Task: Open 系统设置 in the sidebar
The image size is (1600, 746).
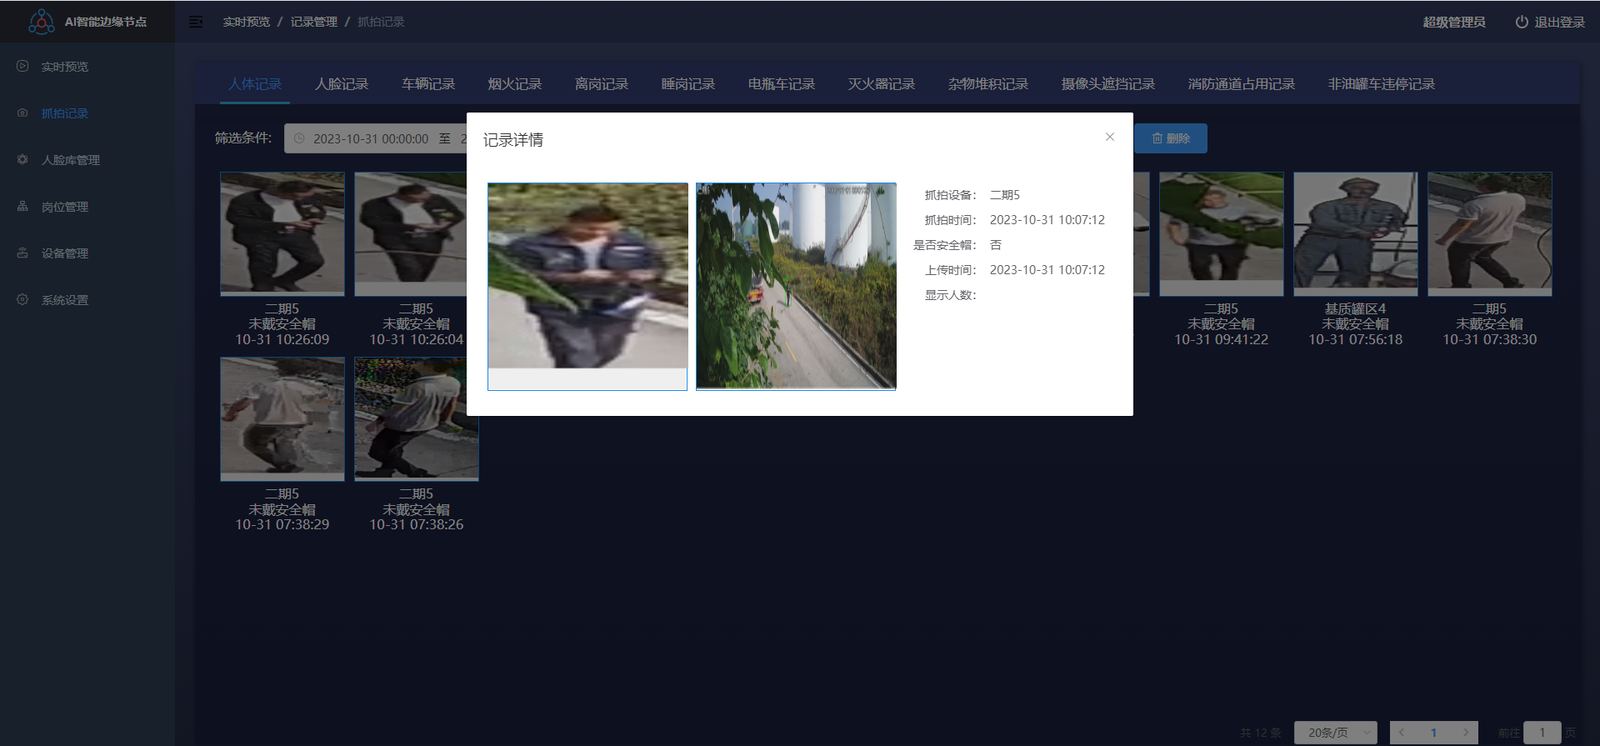Action: click(x=65, y=300)
